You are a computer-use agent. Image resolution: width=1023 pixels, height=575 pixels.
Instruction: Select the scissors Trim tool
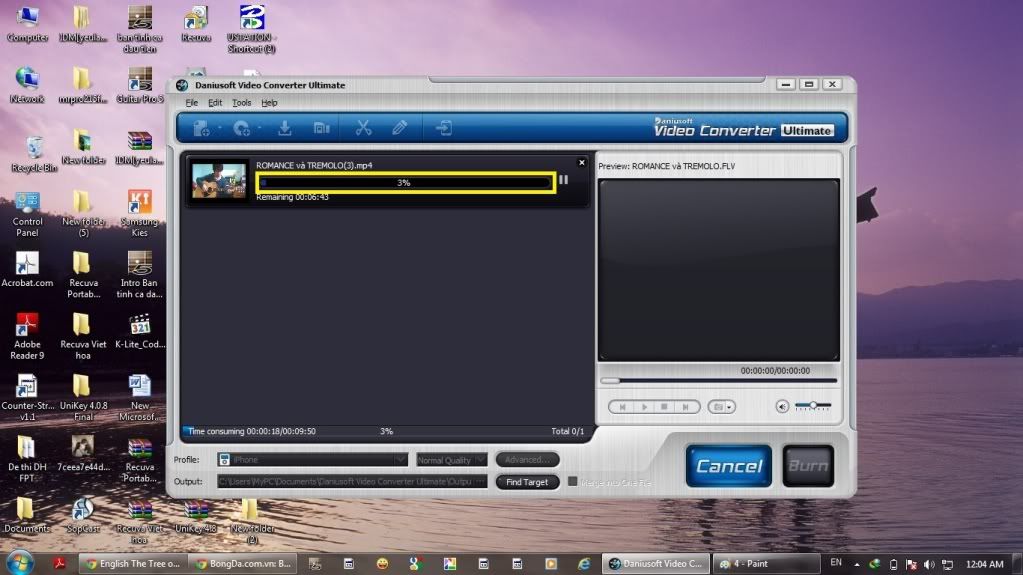363,128
